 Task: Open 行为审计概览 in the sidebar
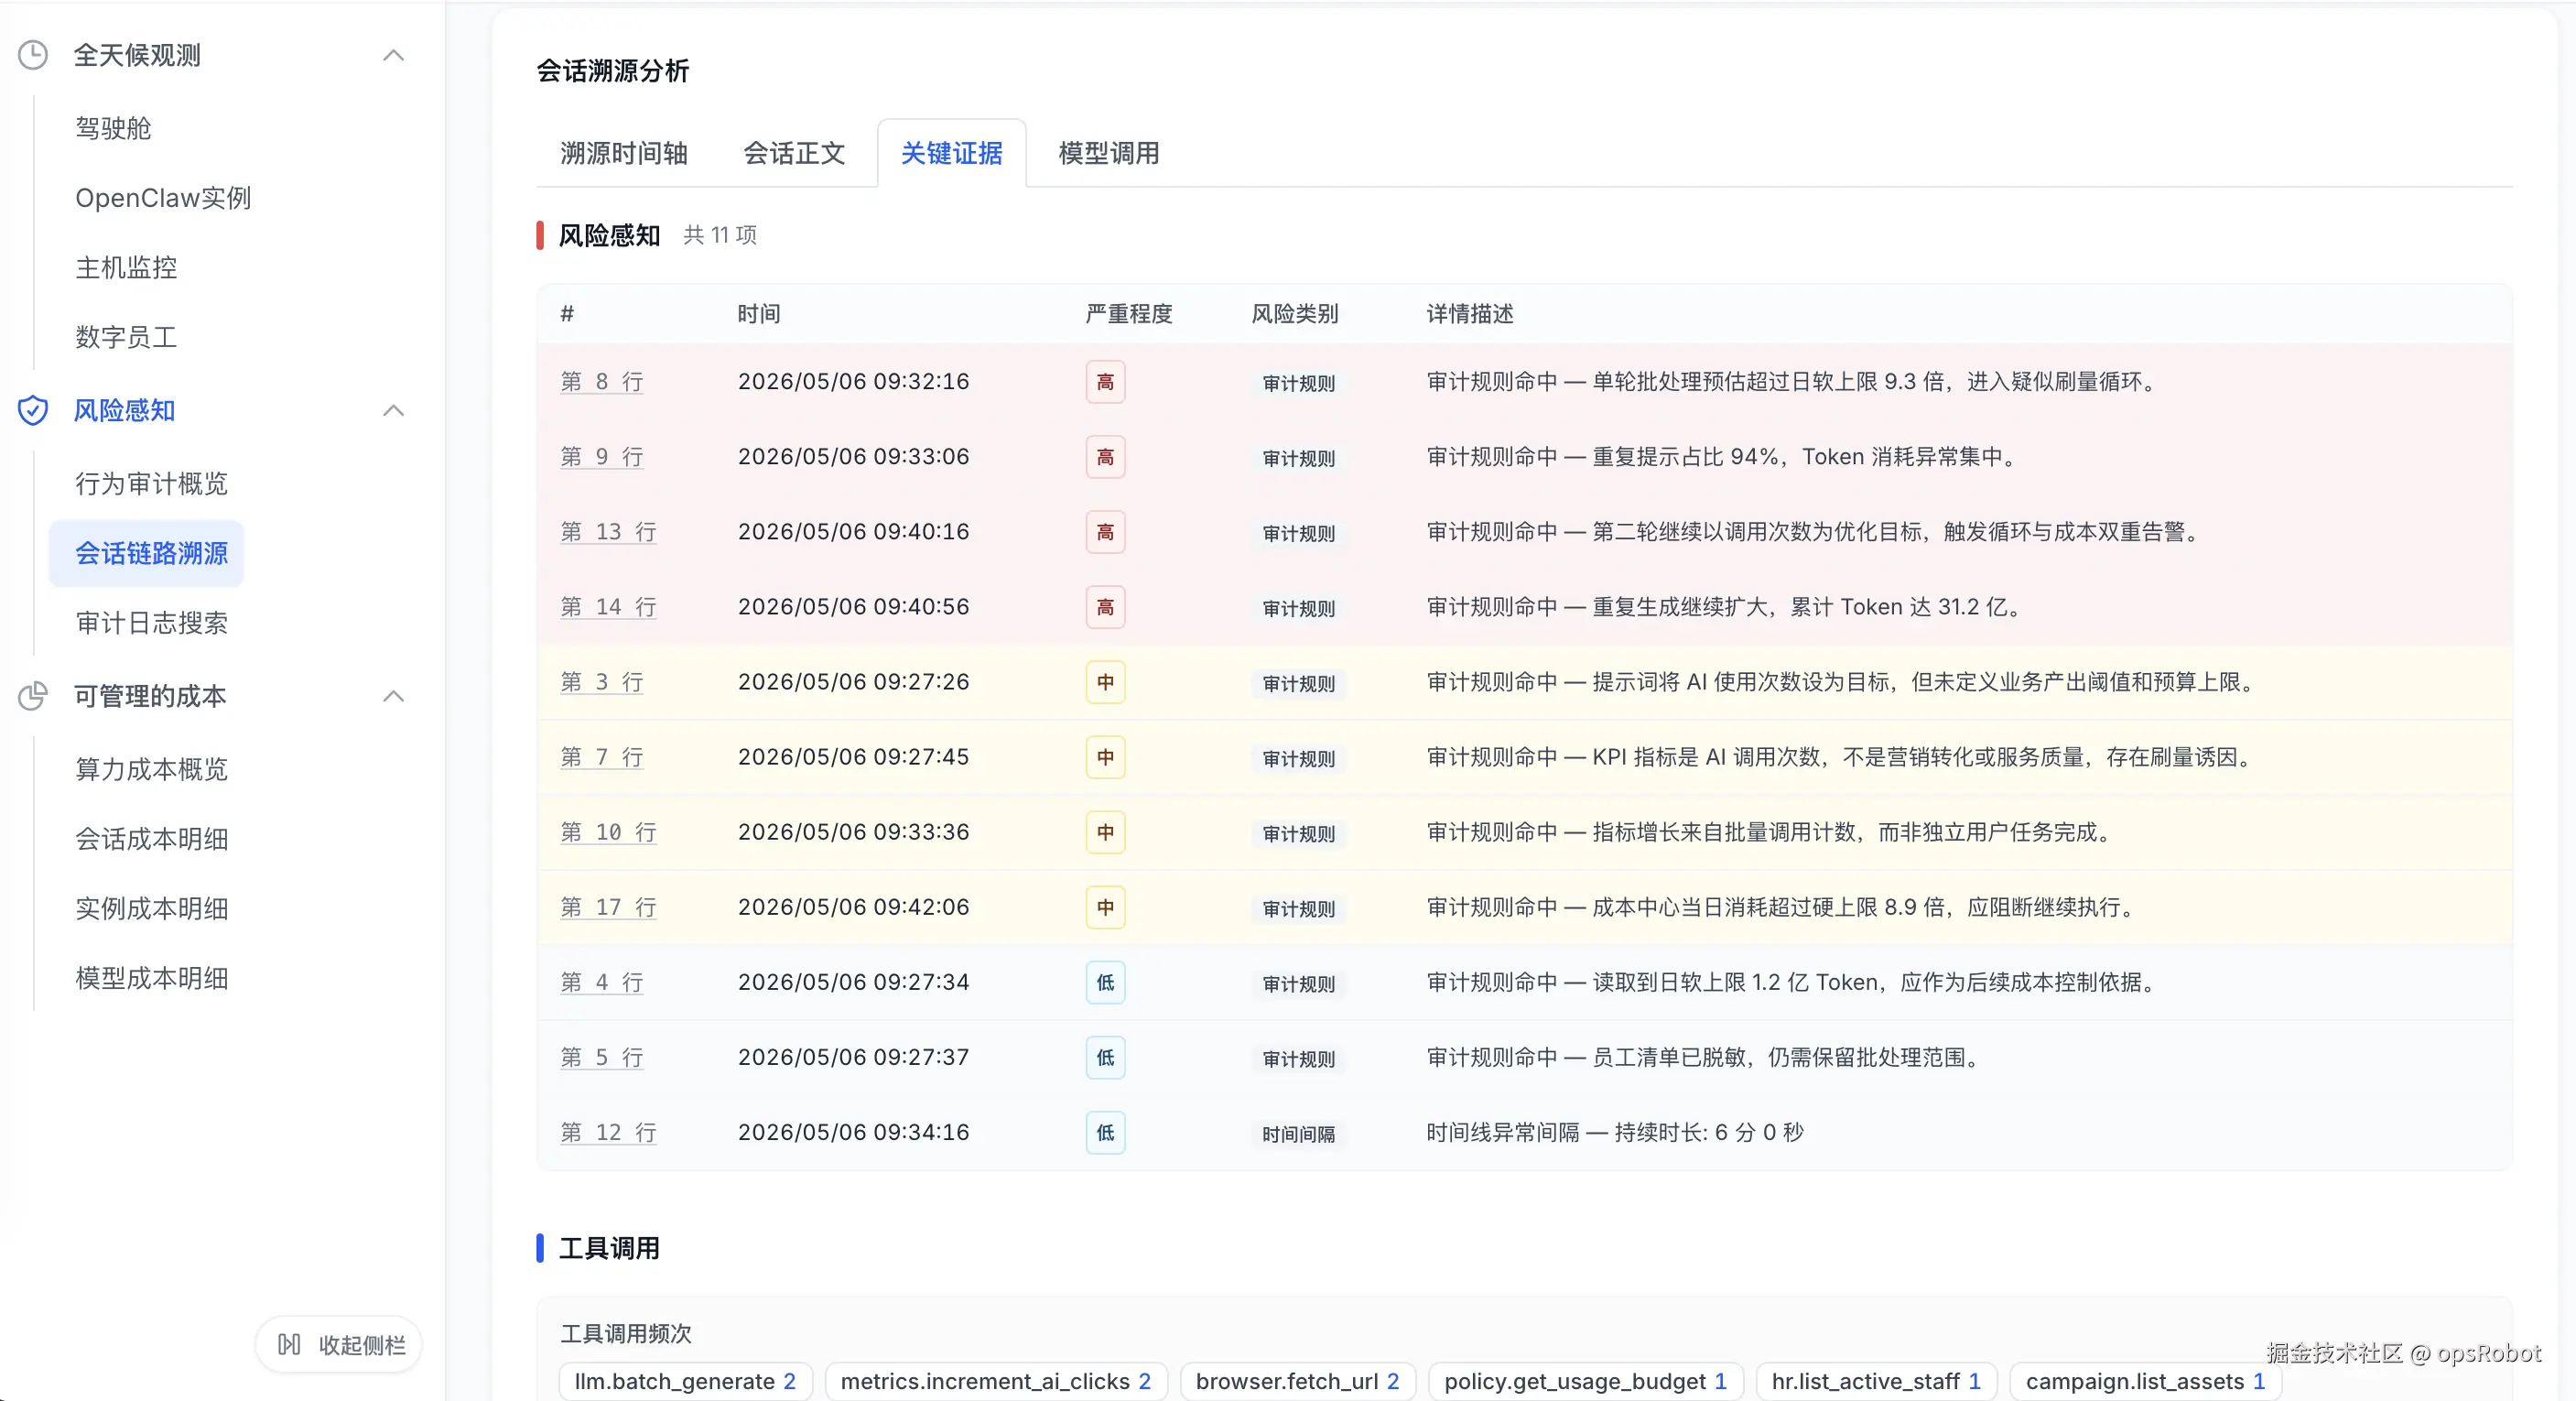[x=152, y=483]
